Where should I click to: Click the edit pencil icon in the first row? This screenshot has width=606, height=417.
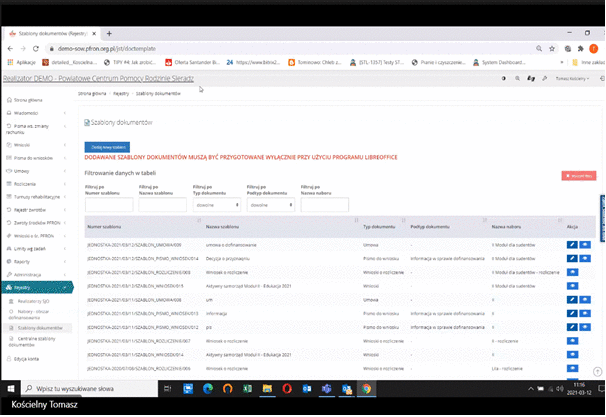572,243
